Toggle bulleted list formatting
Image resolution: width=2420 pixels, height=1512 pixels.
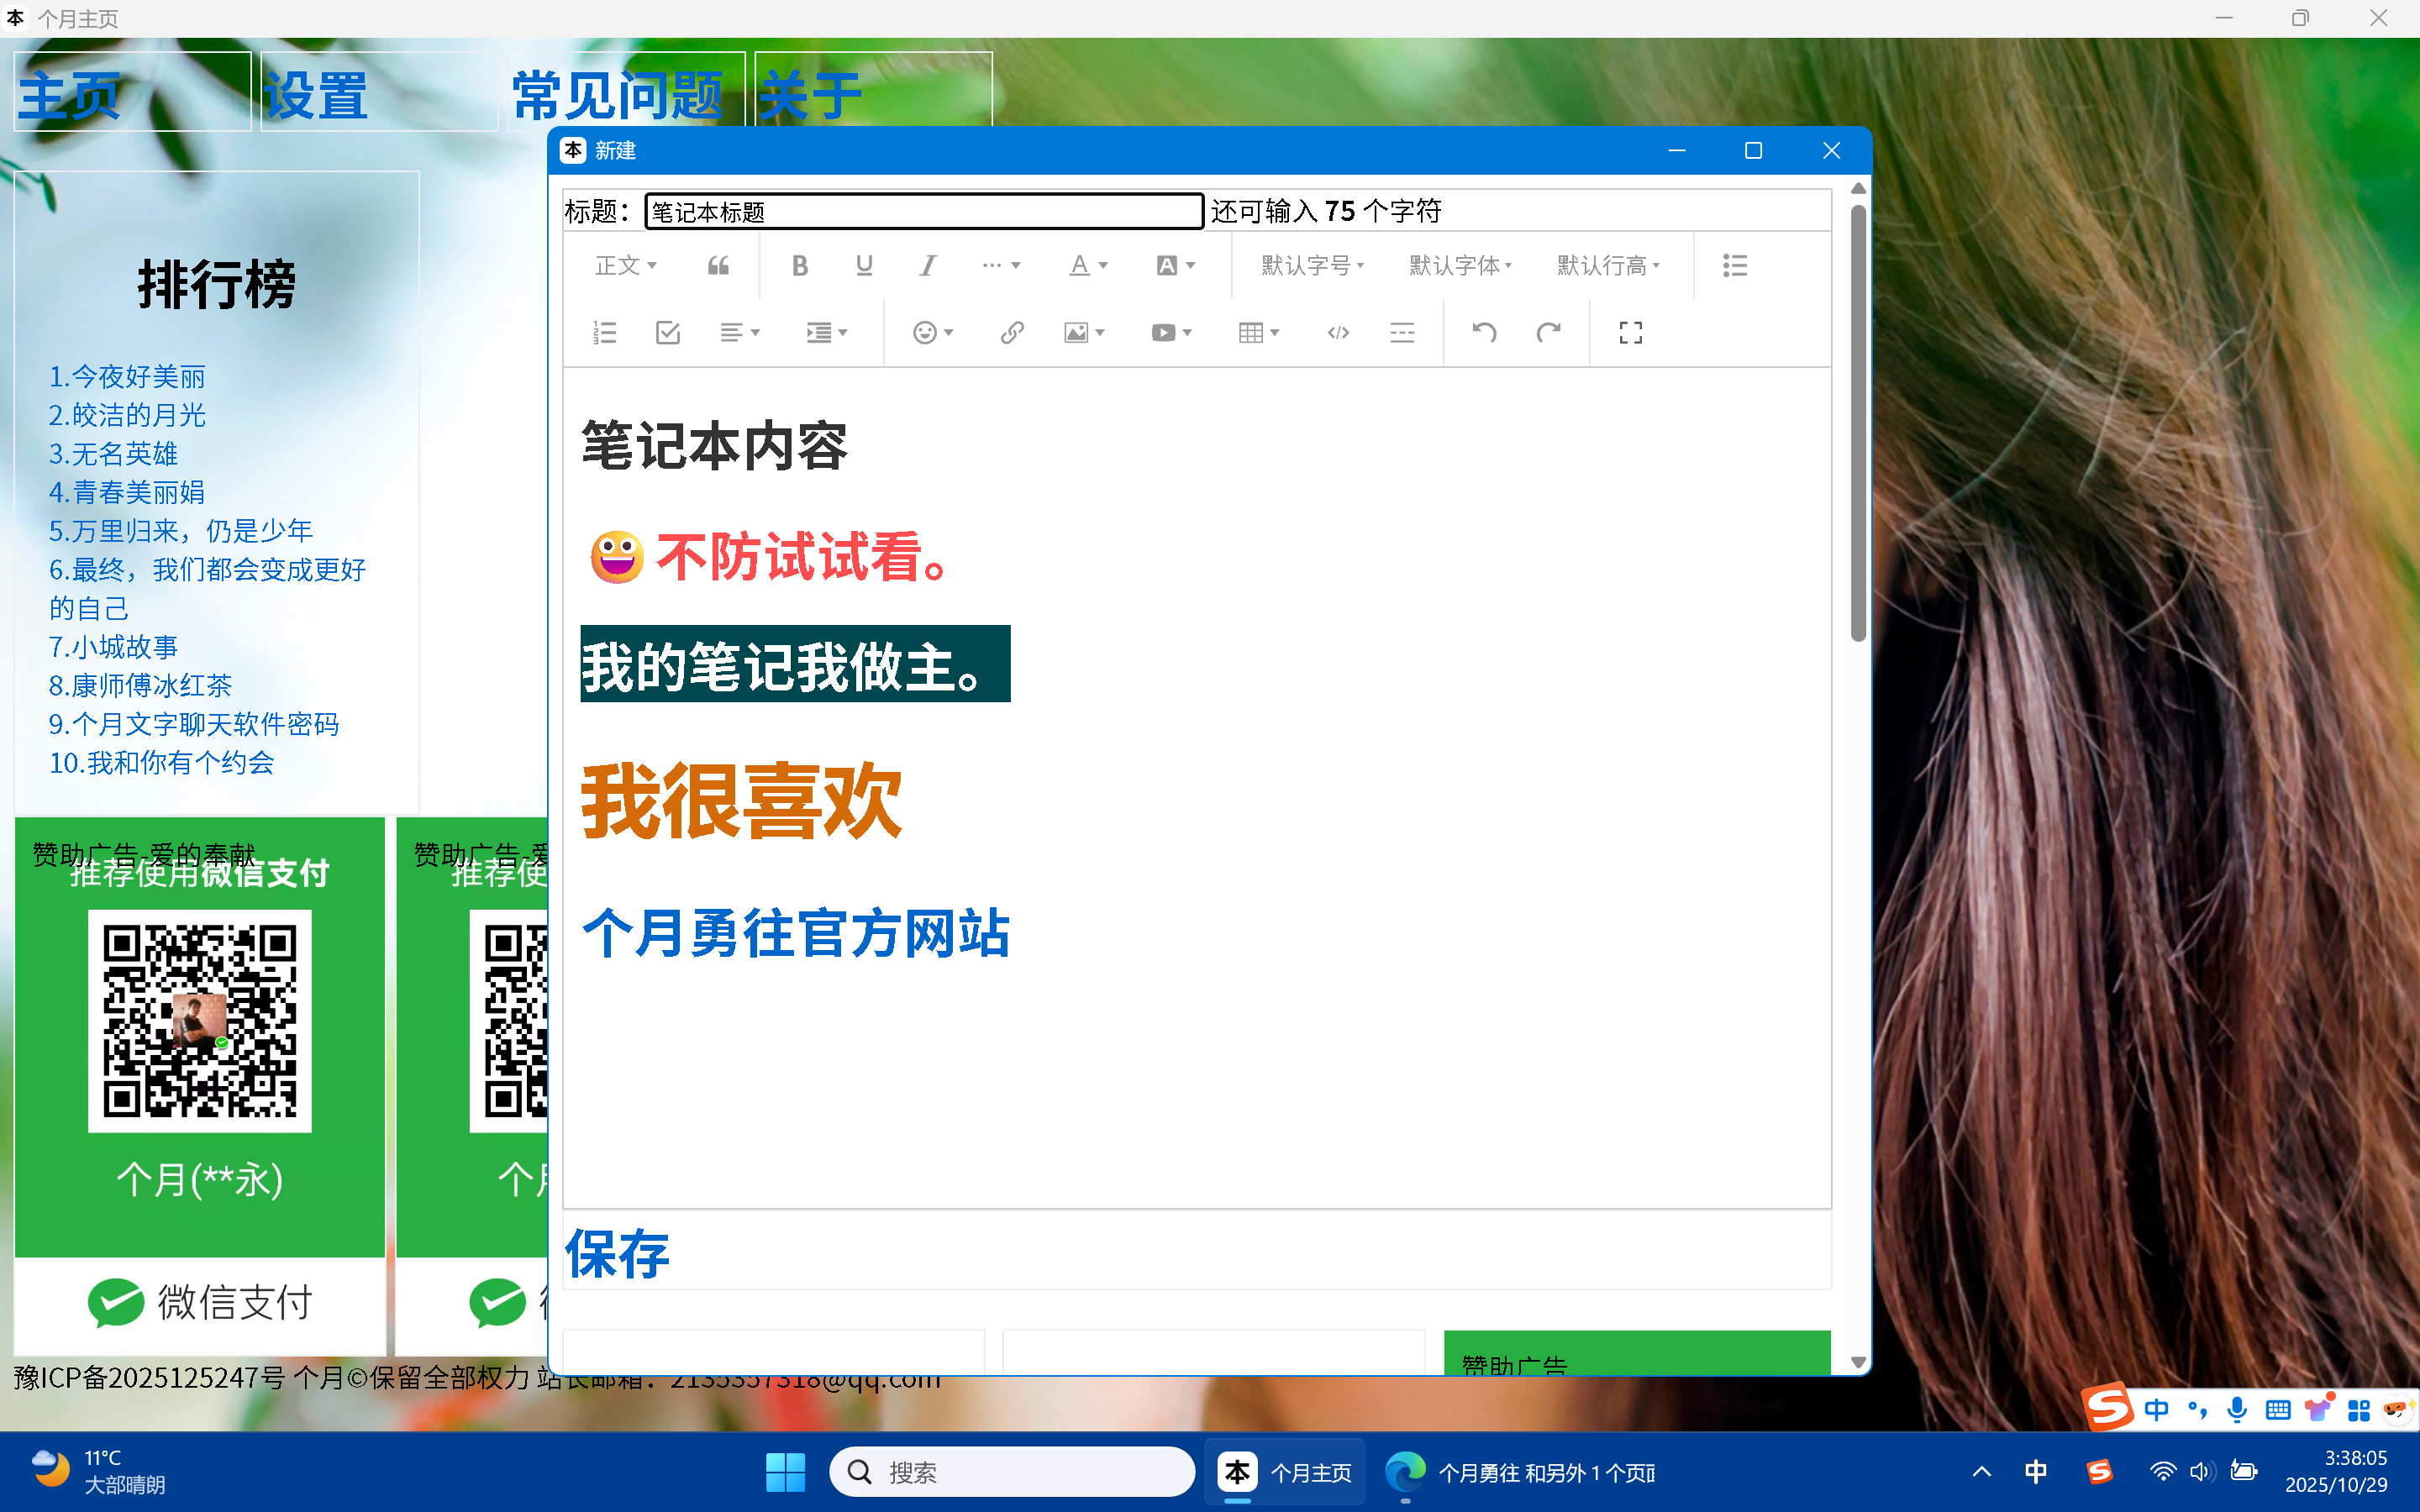(x=1735, y=266)
